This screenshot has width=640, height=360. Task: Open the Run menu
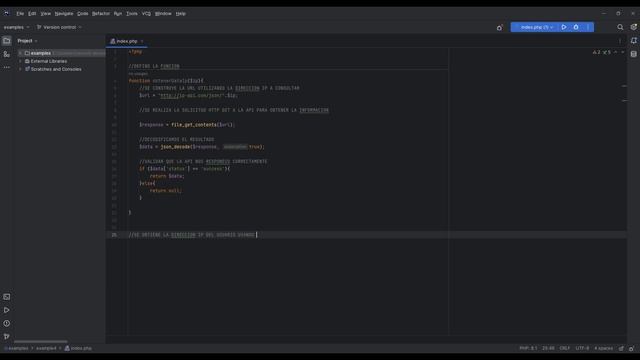pos(118,13)
